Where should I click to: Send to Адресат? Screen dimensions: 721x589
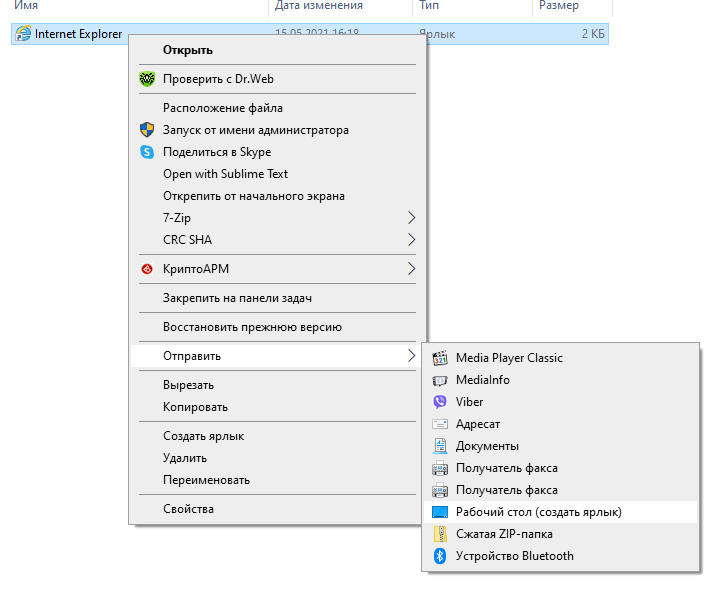point(561,424)
